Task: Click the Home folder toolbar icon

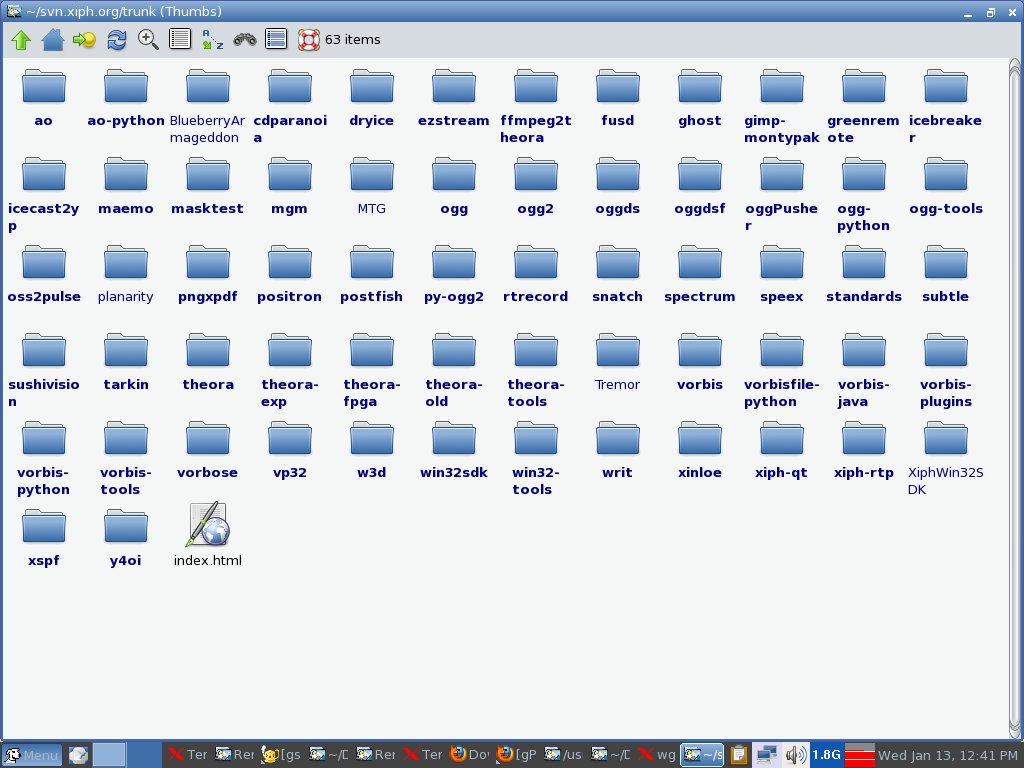Action: click(53, 40)
